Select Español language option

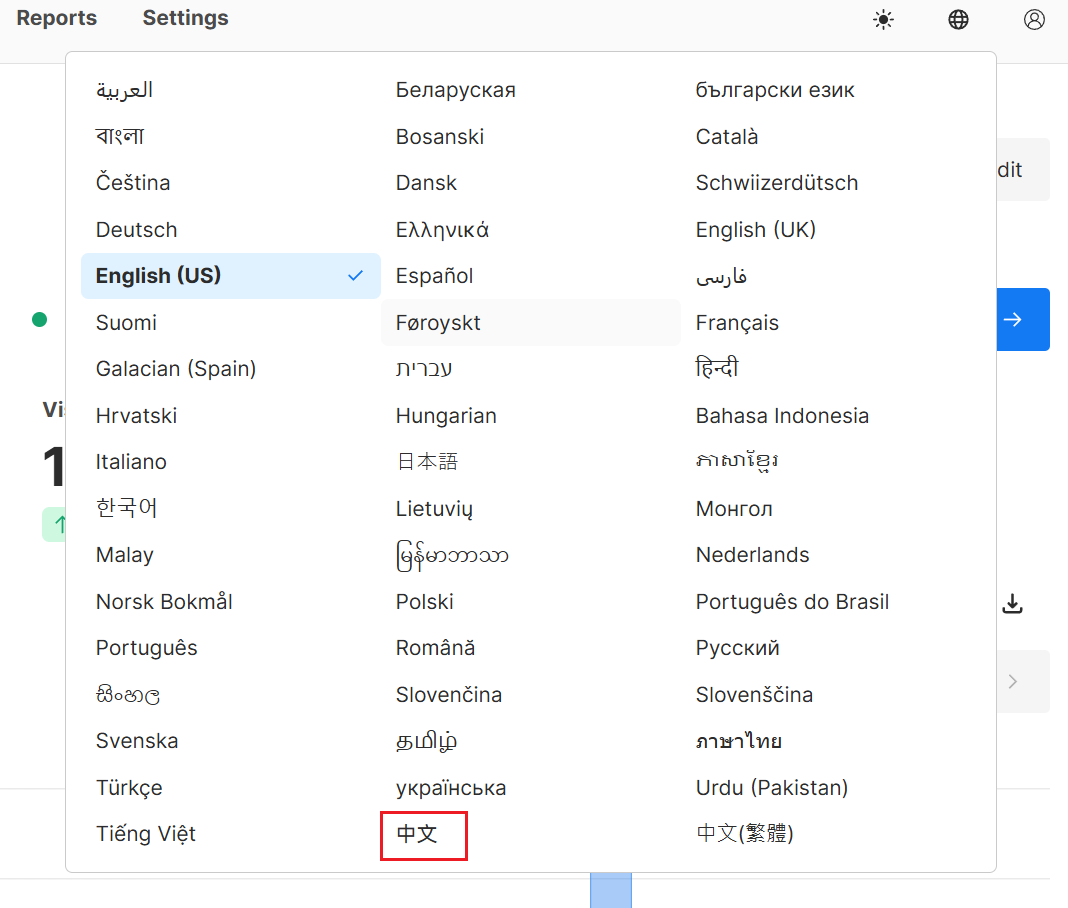[434, 276]
